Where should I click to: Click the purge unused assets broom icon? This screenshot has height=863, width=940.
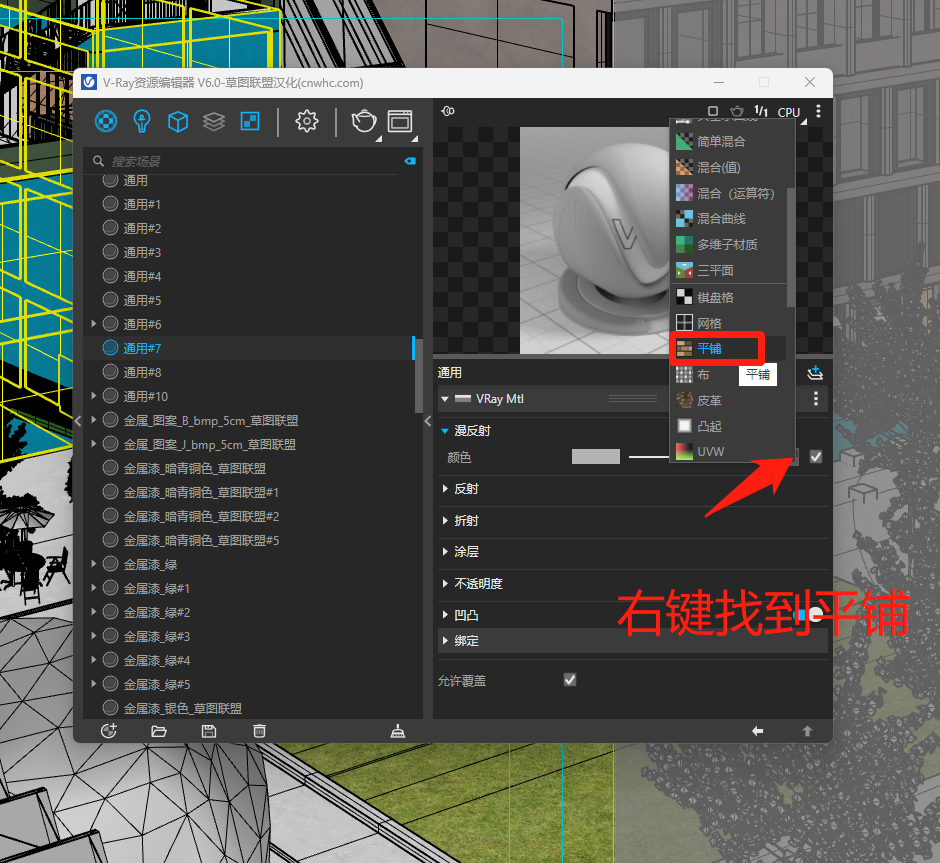pos(397,731)
